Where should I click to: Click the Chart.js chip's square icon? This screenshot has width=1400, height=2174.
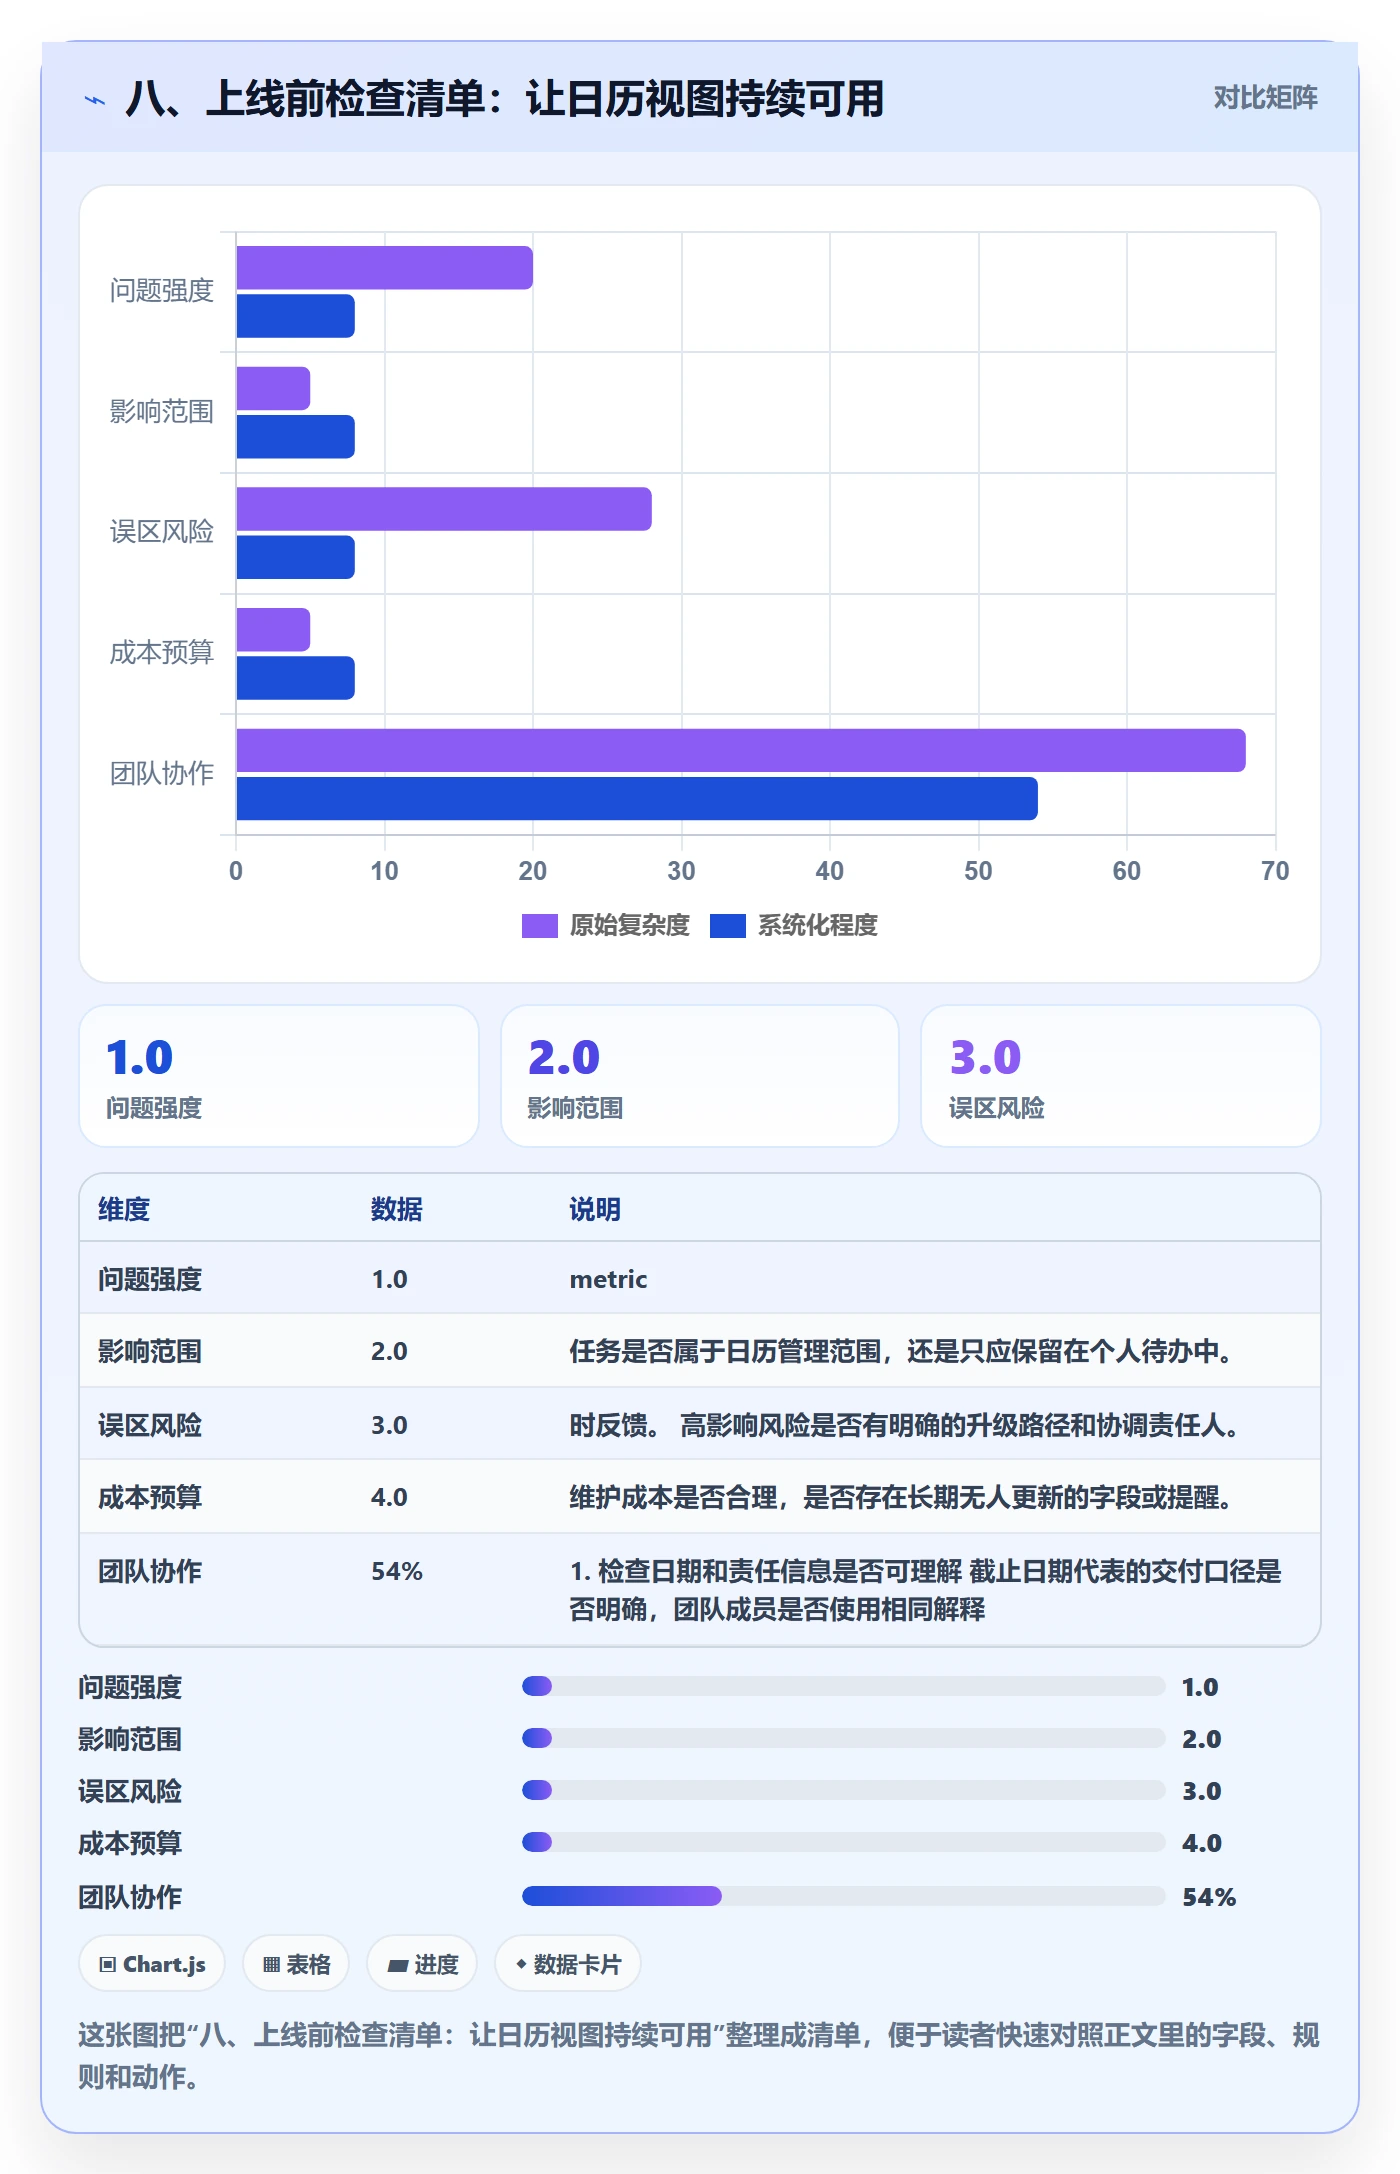tap(108, 1965)
